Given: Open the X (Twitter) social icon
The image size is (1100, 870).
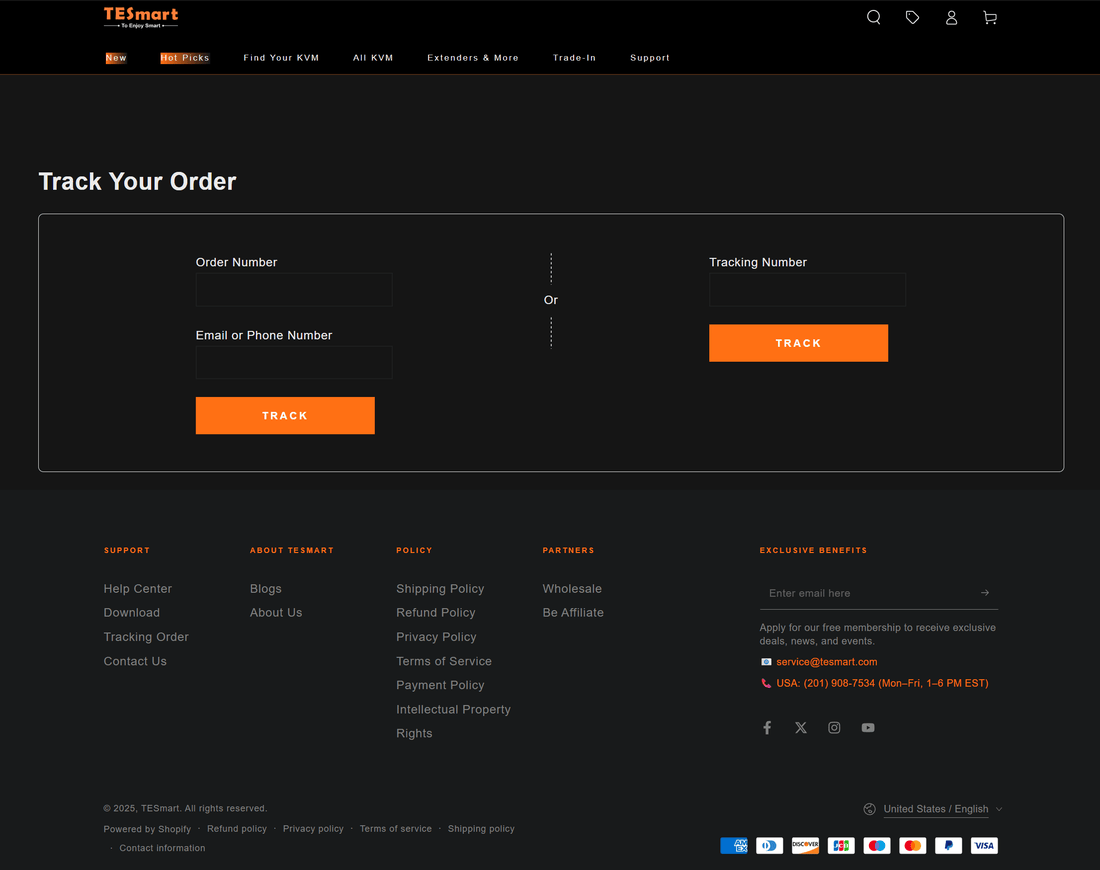Looking at the screenshot, I should click(x=801, y=728).
